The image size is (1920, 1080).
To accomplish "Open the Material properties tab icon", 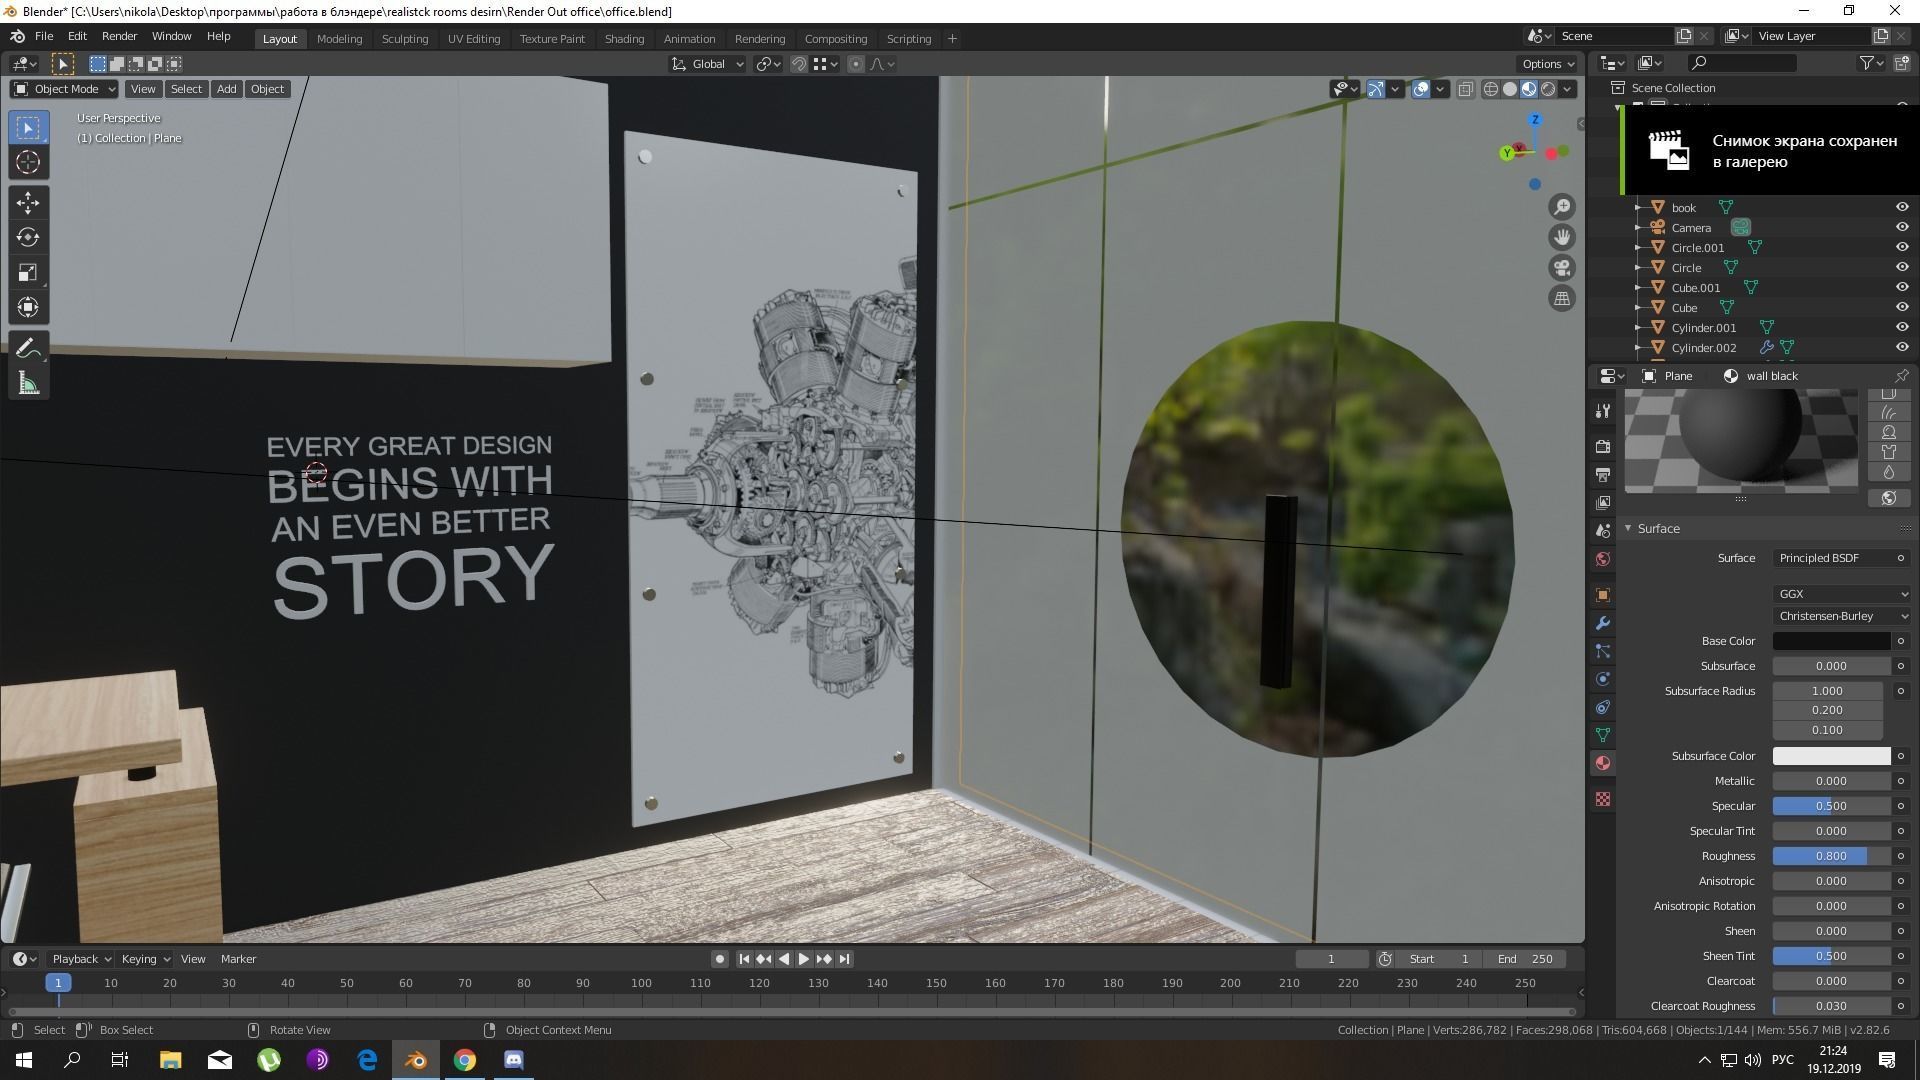I will pyautogui.click(x=1603, y=763).
